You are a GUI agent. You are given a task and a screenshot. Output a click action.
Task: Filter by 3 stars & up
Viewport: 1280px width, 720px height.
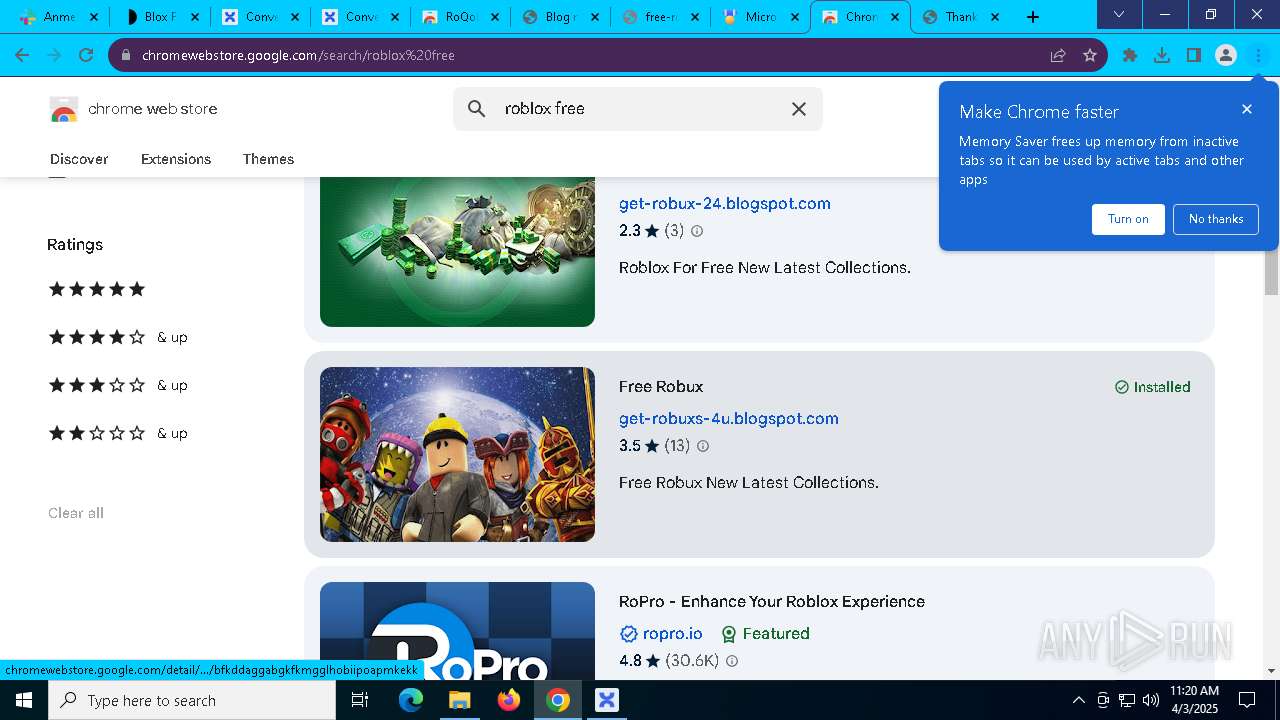click(118, 385)
